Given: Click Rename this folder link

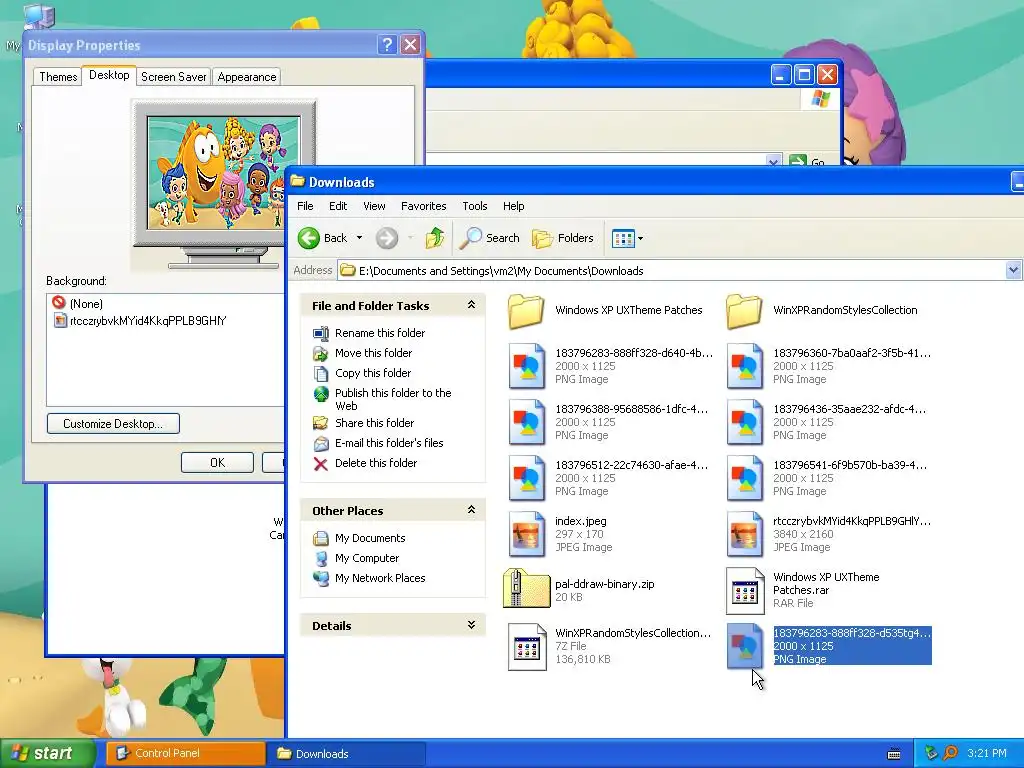Looking at the screenshot, I should 379,333.
